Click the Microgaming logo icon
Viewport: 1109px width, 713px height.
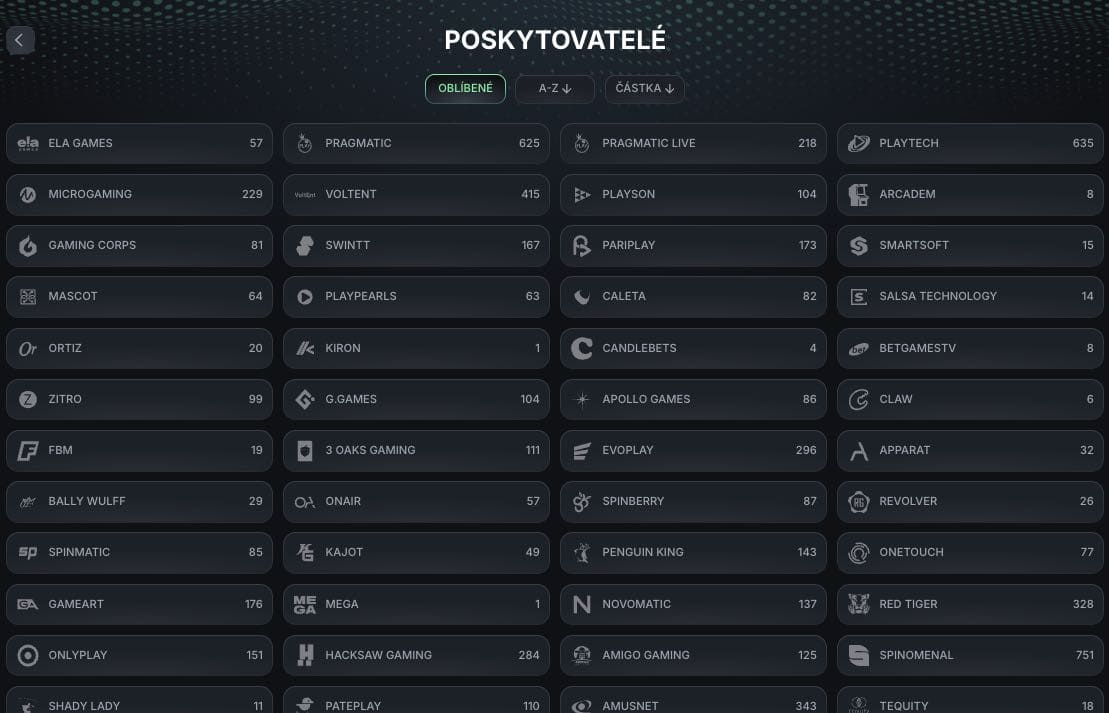coord(28,194)
